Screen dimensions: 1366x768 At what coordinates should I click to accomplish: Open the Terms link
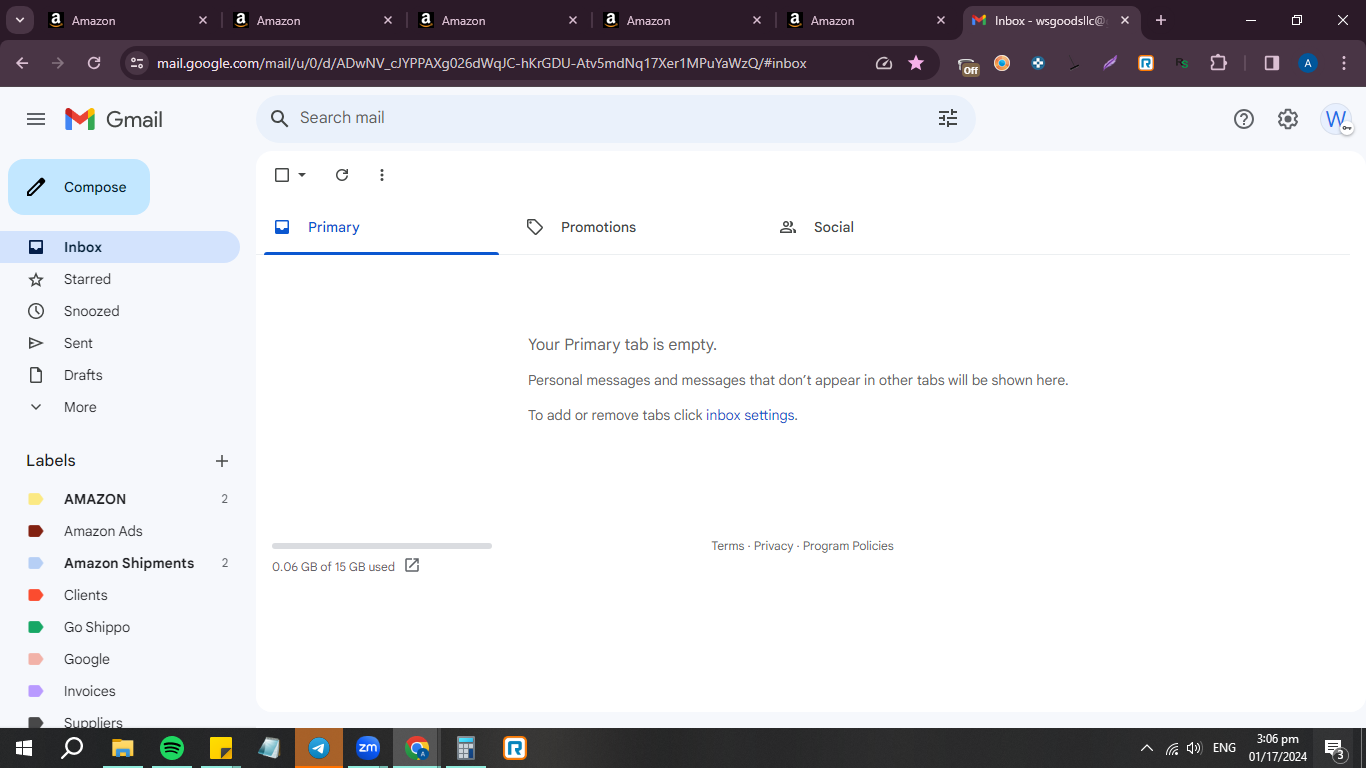728,546
